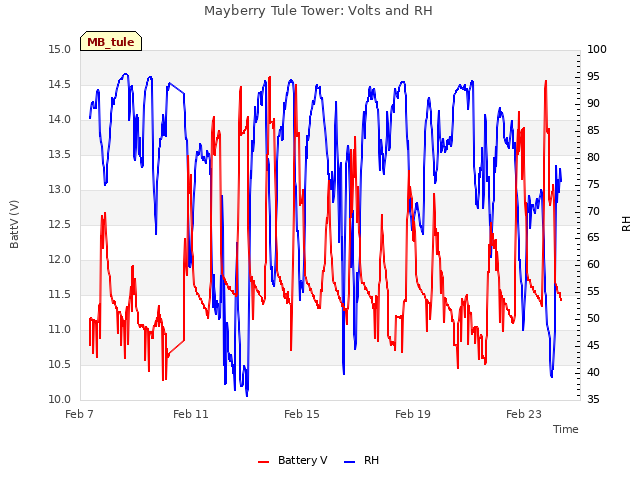Click the 55 right axis value
Viewport: 640px width, 480px height.
tap(593, 292)
